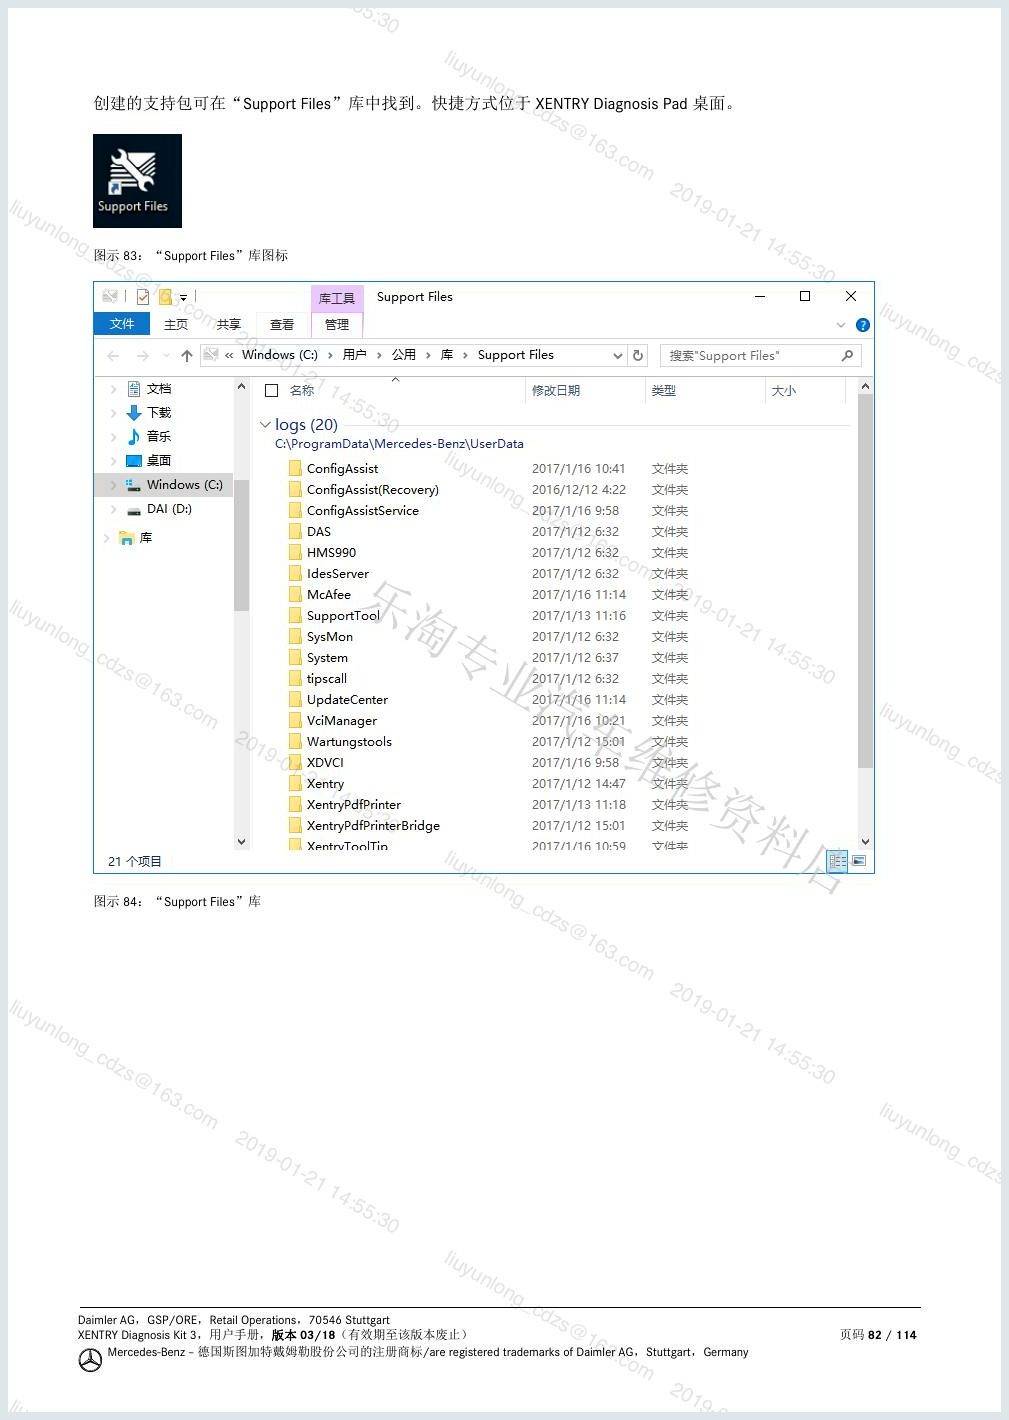
Task: Select the 库工具 contextual tab header
Action: (x=337, y=298)
